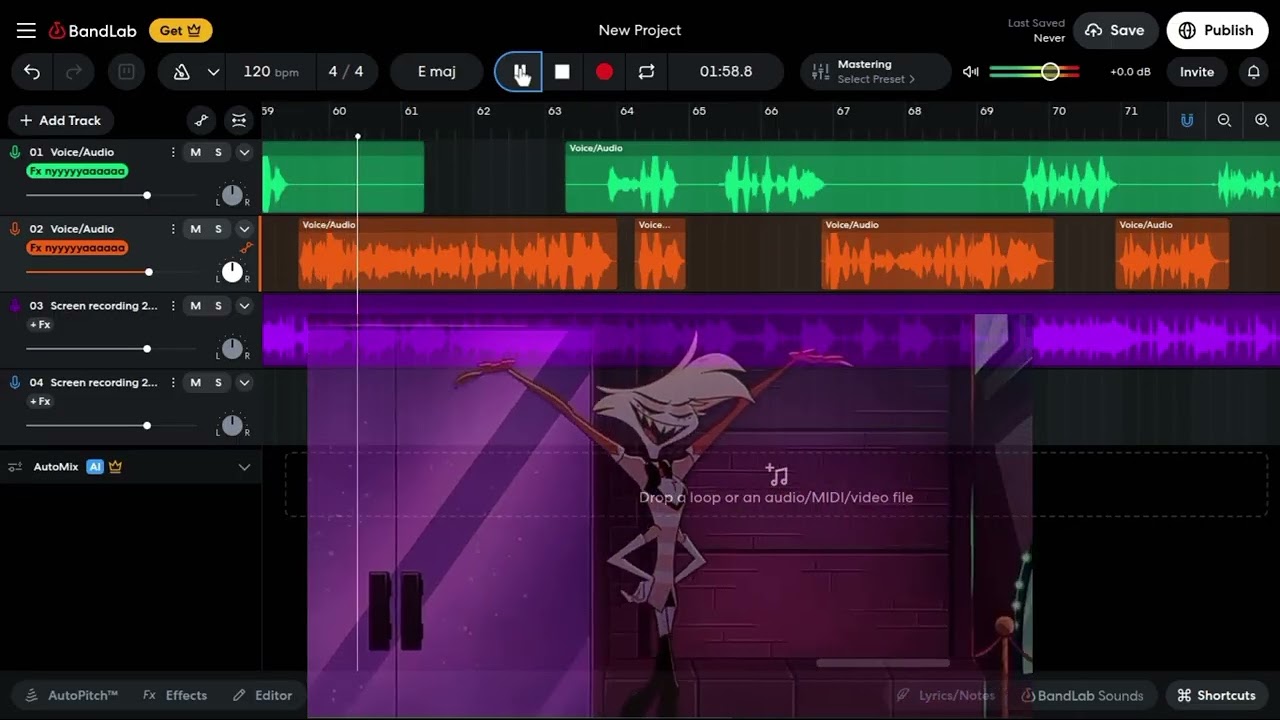Open the Editor tab
This screenshot has height=720, width=1280.
pyautogui.click(x=263, y=695)
